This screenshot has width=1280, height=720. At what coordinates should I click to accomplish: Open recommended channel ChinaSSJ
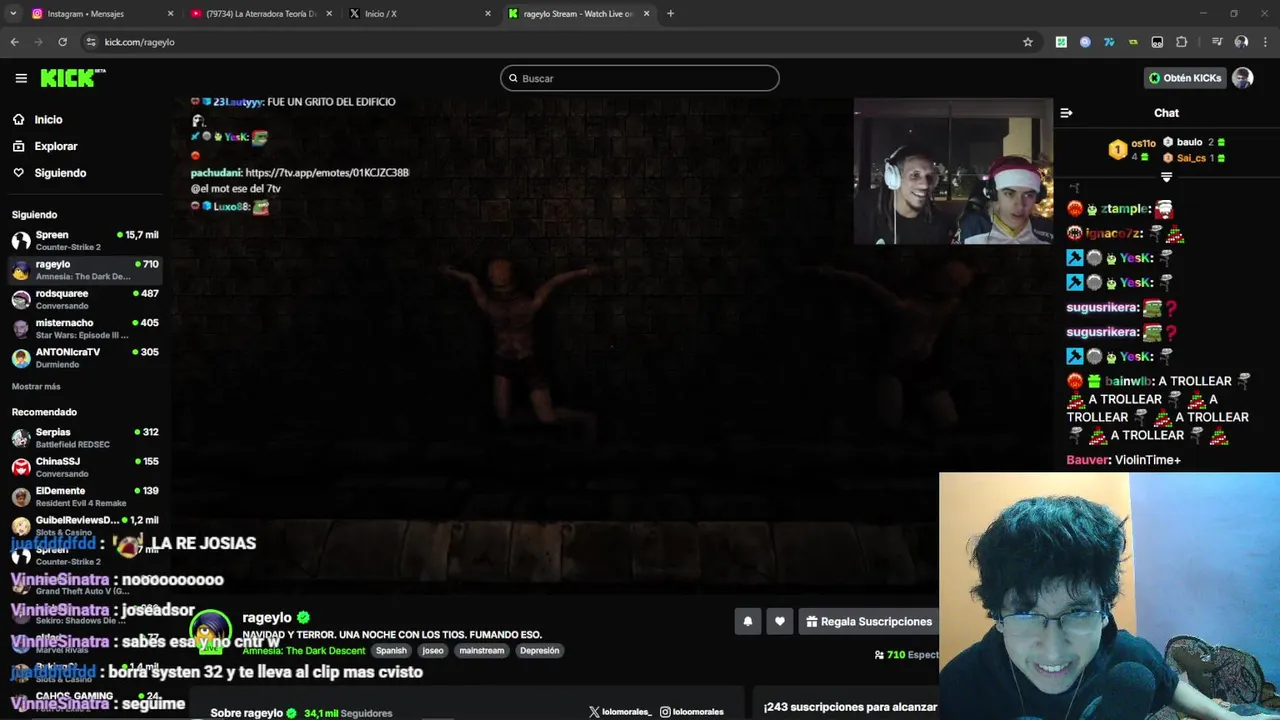click(85, 467)
